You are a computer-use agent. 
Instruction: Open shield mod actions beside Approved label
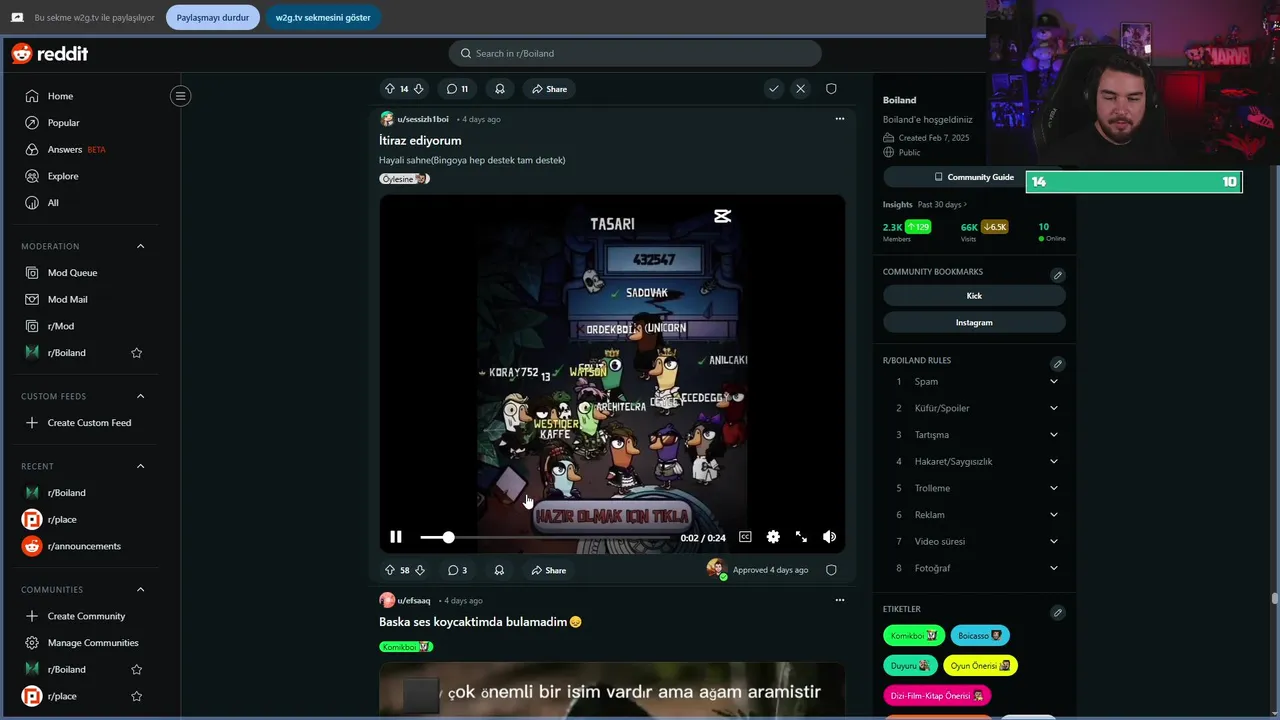pyautogui.click(x=831, y=570)
